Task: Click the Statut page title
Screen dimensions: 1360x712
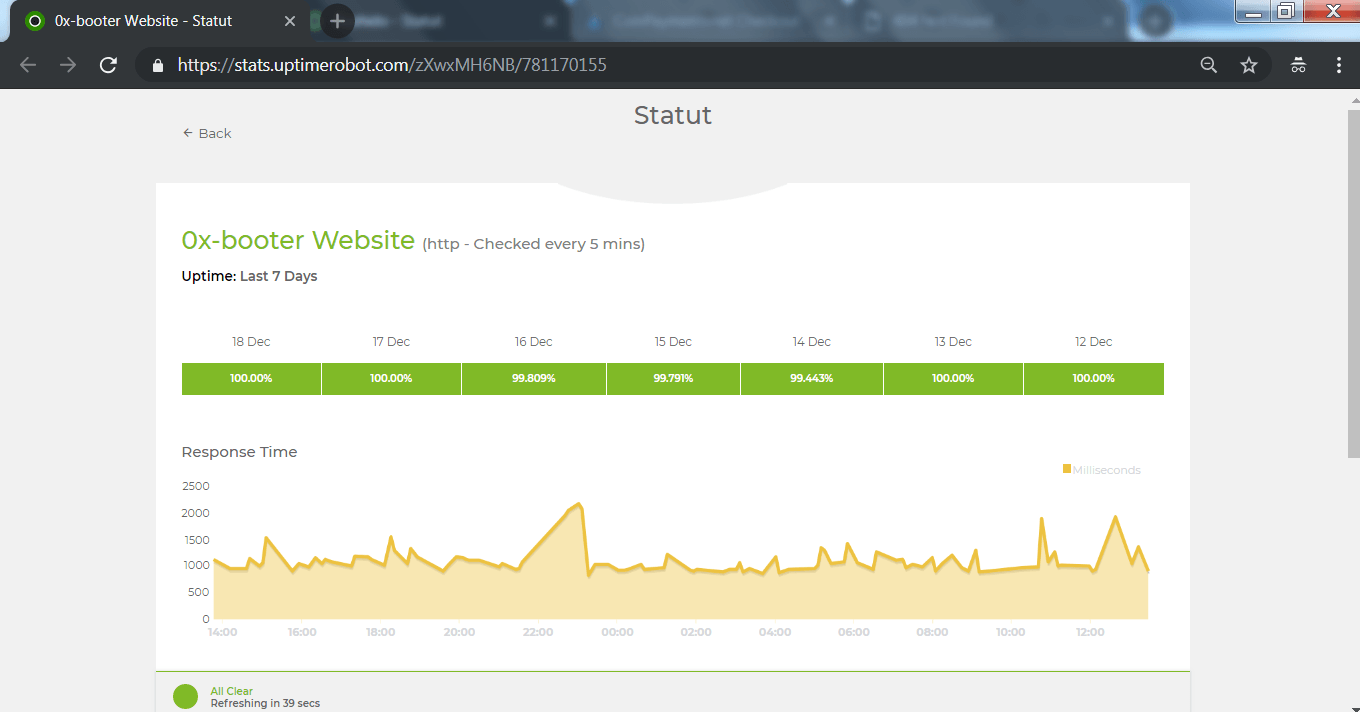Action: click(673, 115)
